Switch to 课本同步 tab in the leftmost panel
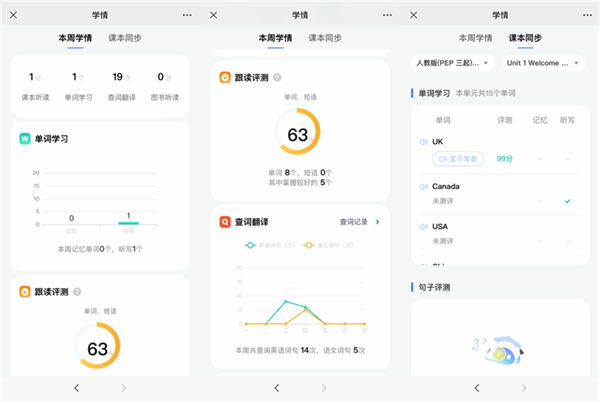Viewport: 600px width, 403px height. pos(125,38)
